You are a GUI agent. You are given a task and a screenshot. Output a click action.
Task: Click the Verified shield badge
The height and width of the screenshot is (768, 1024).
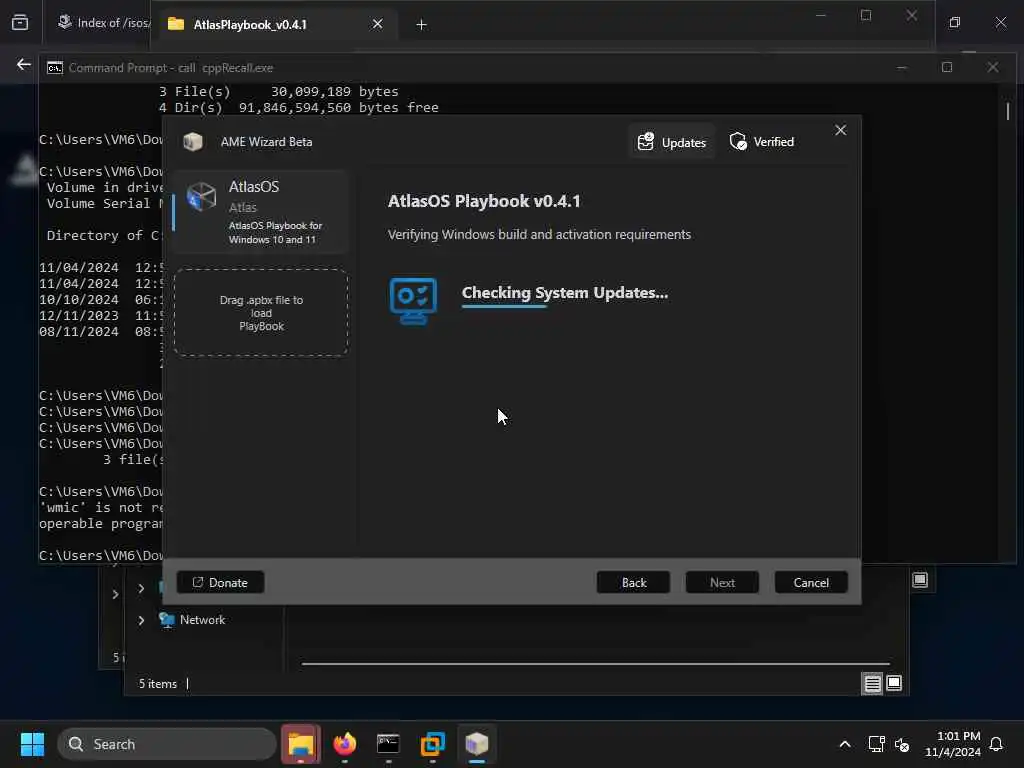[x=761, y=142]
